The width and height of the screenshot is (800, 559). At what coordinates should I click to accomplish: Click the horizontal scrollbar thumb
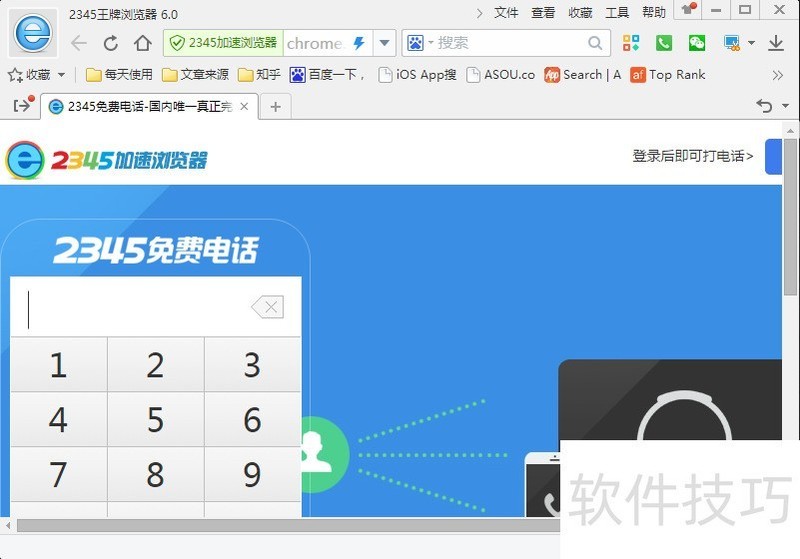[288, 525]
